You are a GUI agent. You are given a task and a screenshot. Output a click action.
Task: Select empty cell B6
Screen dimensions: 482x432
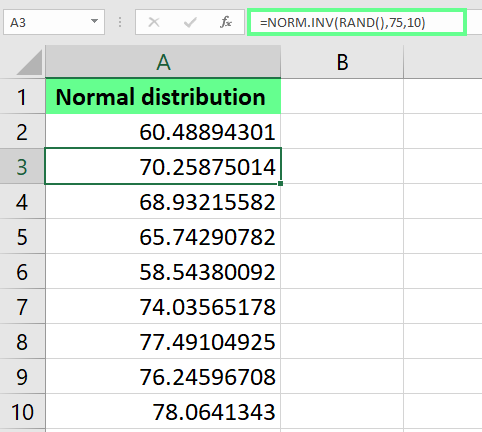tap(342, 272)
